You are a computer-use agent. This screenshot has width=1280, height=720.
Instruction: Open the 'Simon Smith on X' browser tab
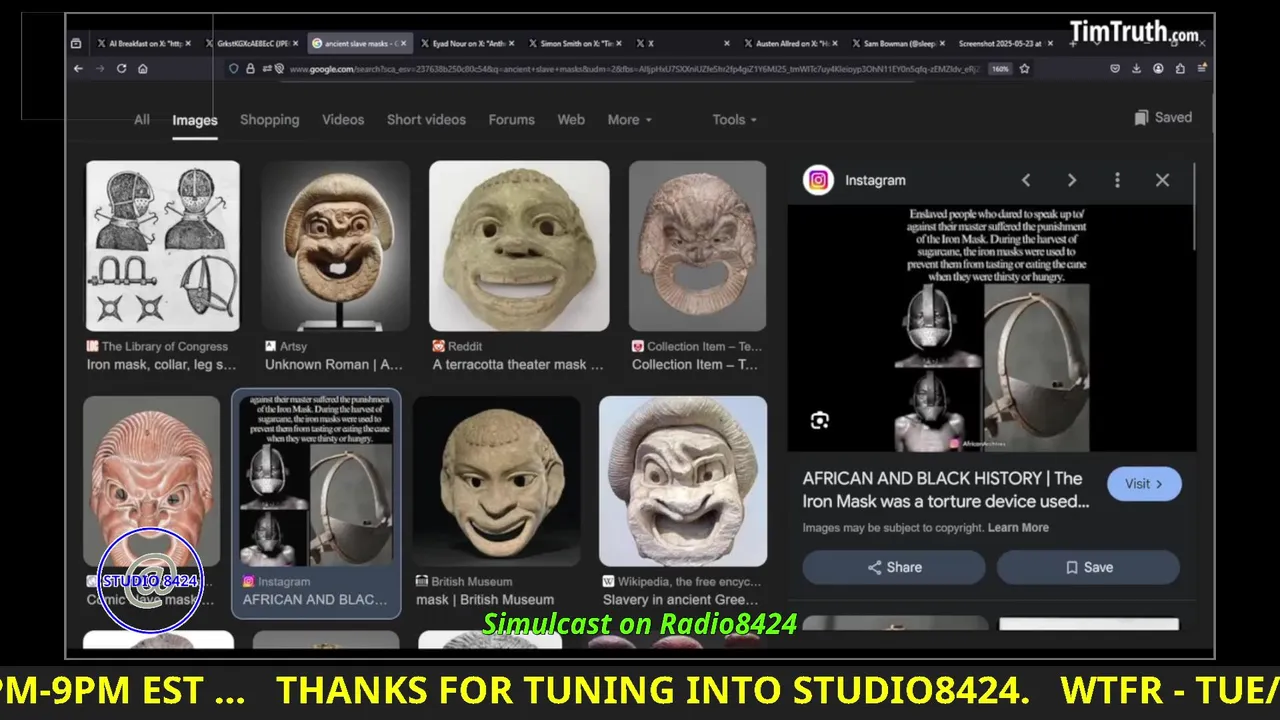pyautogui.click(x=577, y=43)
